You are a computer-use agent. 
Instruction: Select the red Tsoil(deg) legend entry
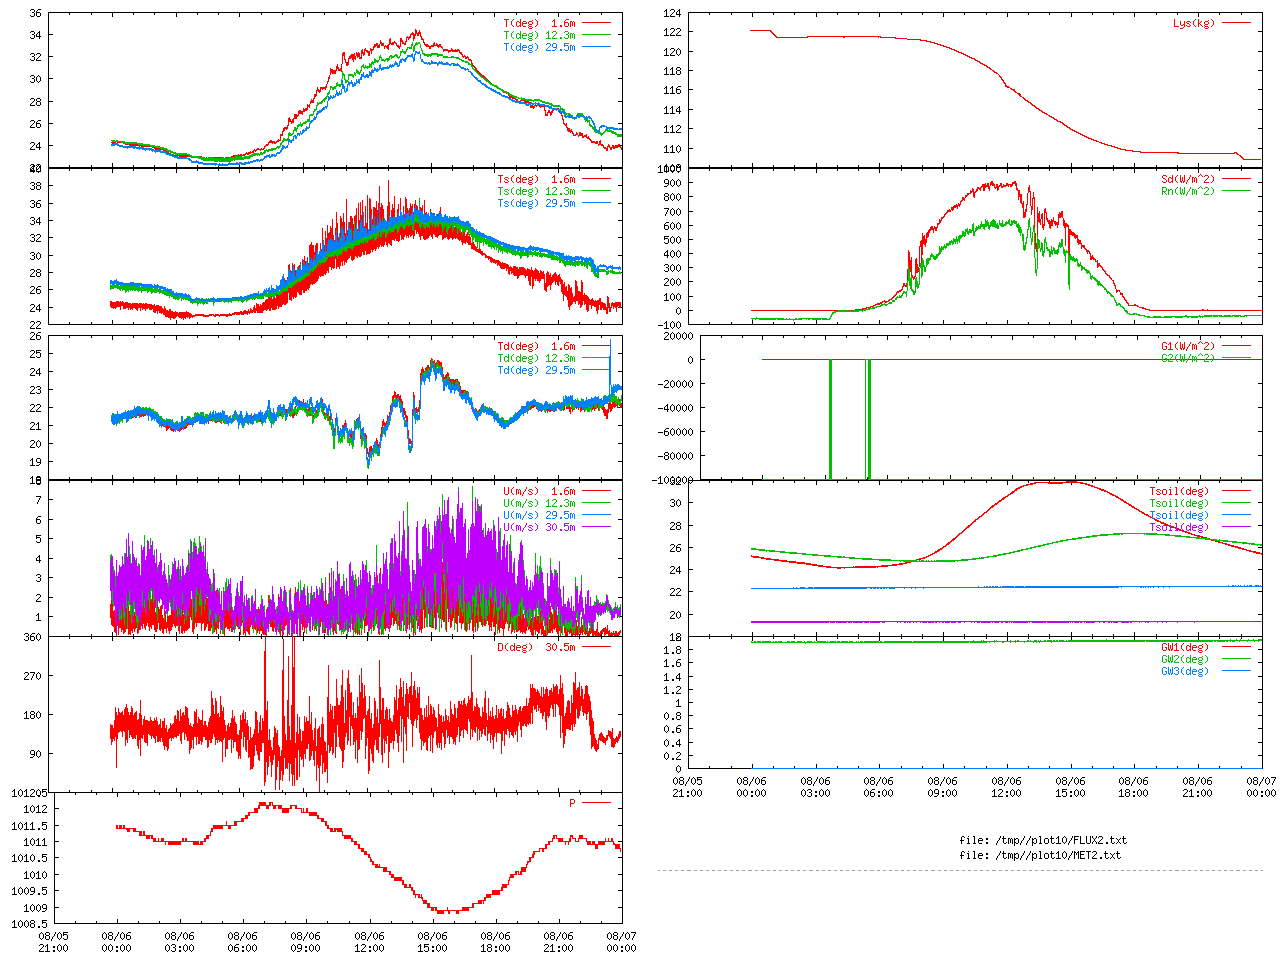pos(1179,491)
